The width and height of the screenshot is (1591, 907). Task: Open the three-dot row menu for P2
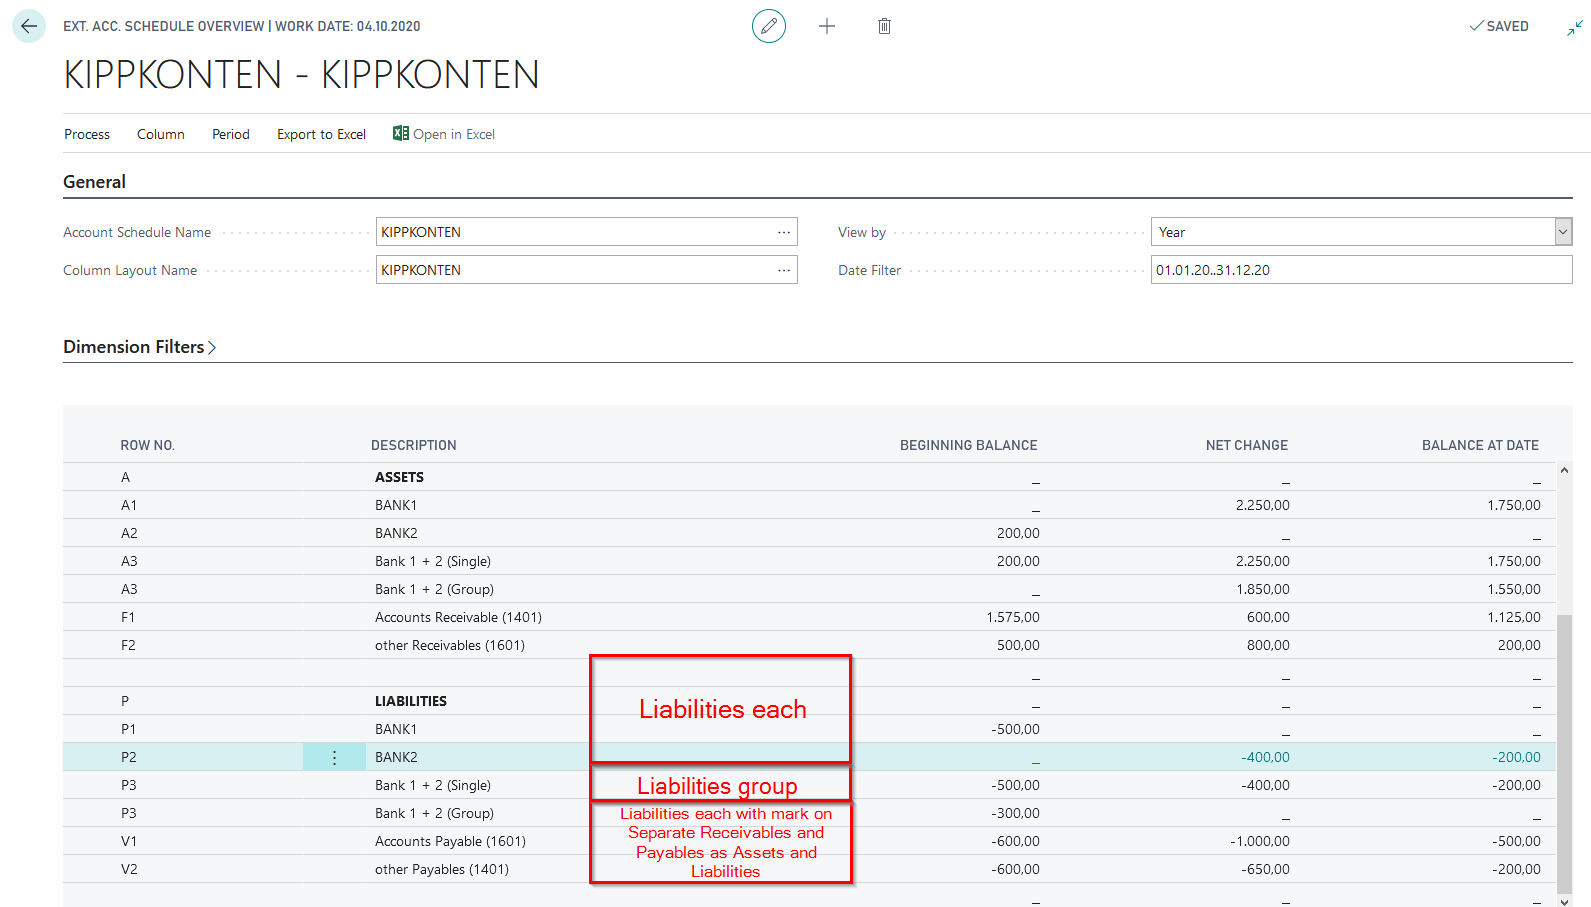tap(334, 758)
